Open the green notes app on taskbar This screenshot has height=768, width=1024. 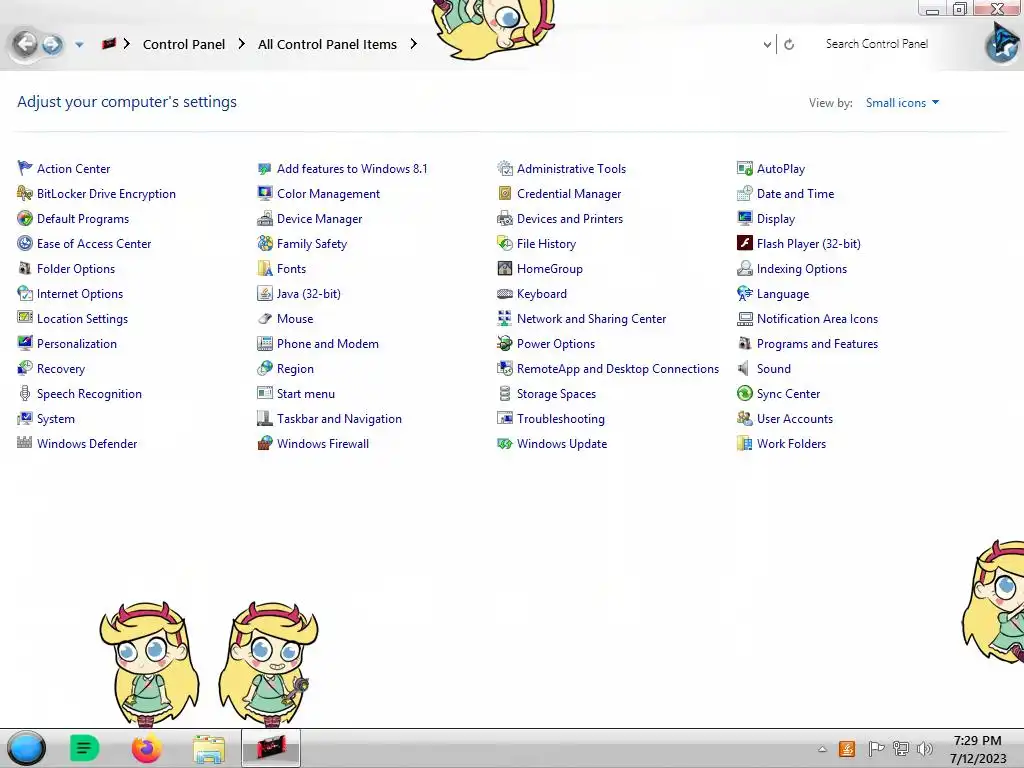coord(84,748)
